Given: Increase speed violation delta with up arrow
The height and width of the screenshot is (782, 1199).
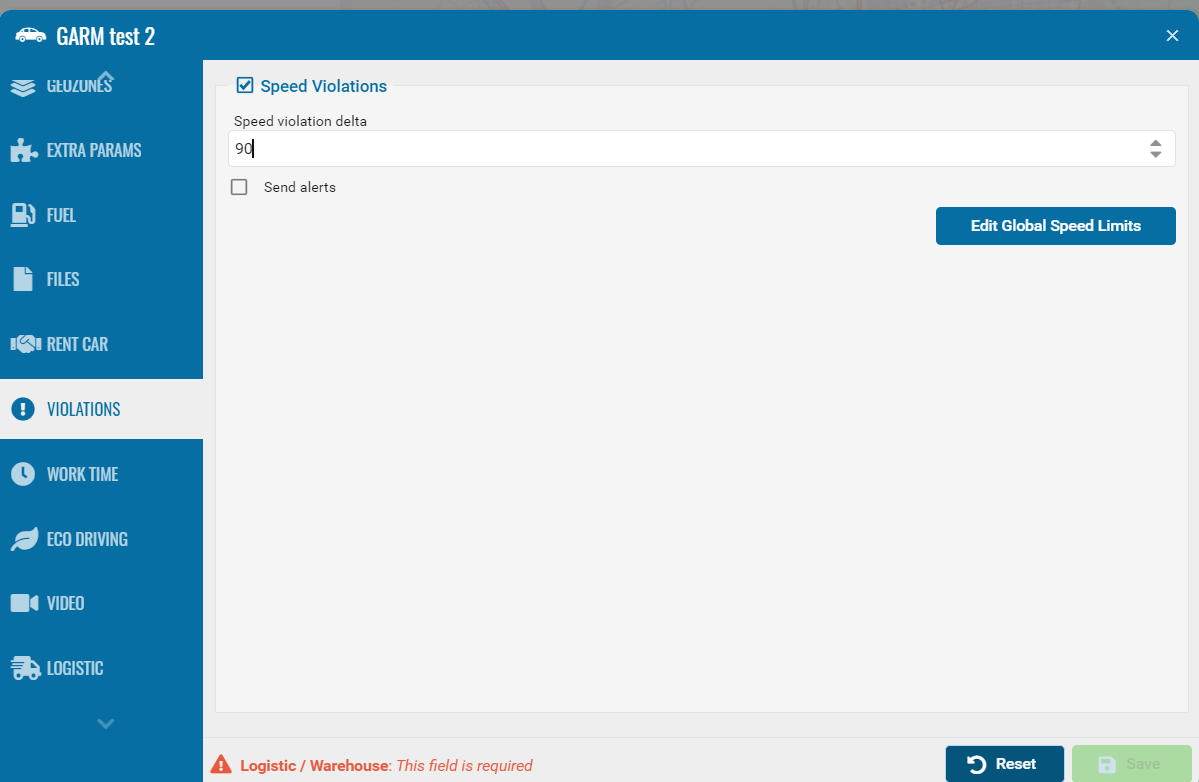Looking at the screenshot, I should point(1155,143).
